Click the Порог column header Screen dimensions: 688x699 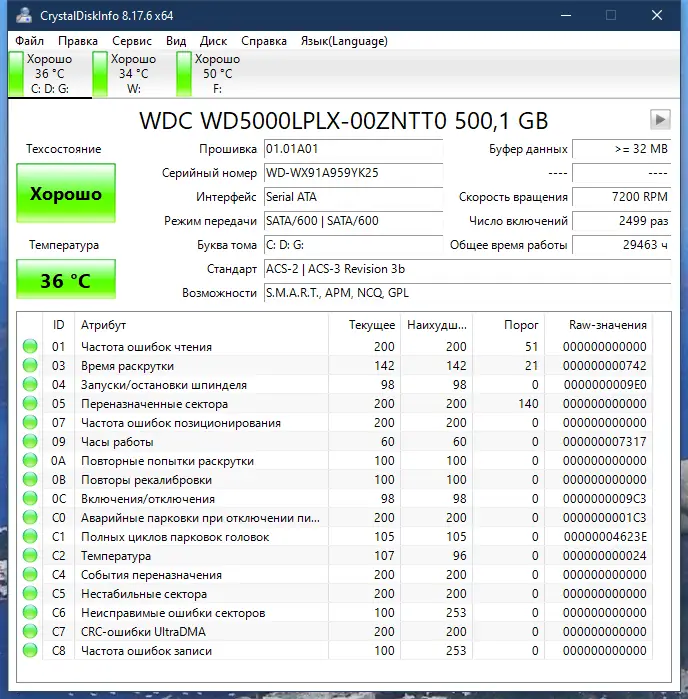coord(509,325)
